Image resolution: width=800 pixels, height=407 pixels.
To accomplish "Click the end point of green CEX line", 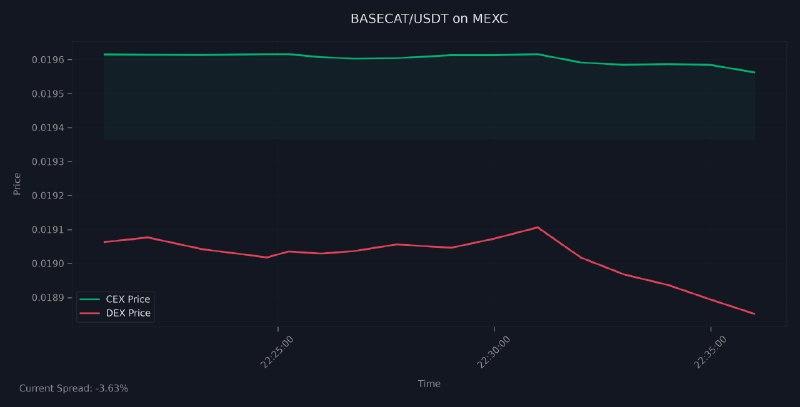I will [754, 72].
